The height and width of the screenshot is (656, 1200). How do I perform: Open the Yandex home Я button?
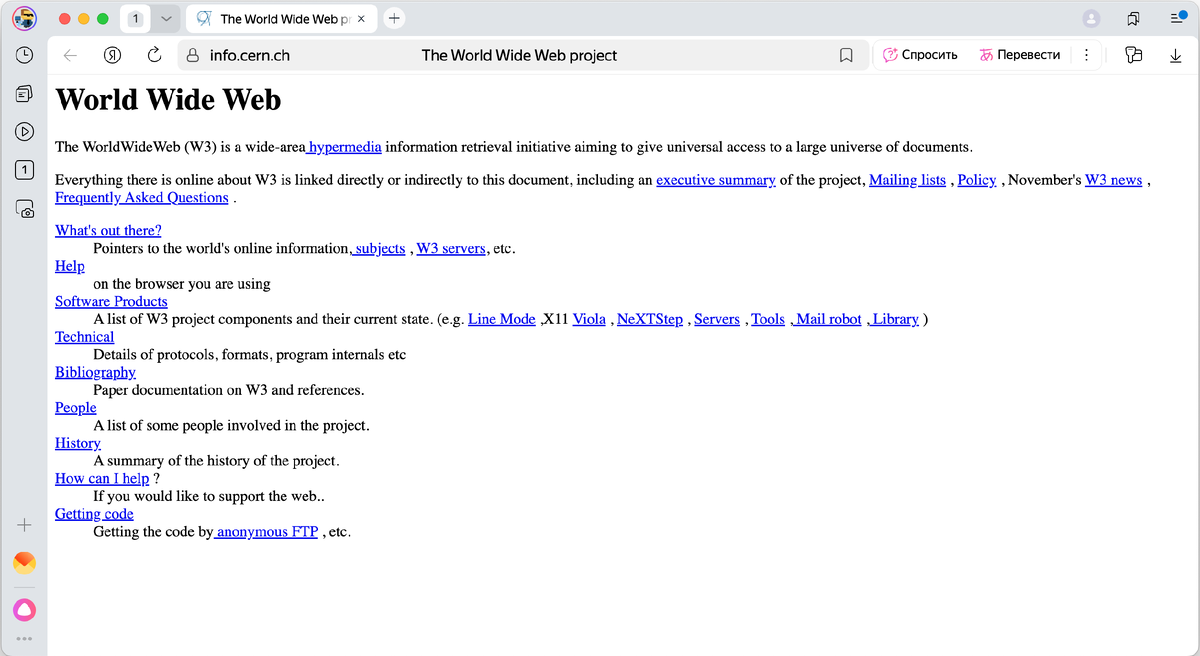pos(113,55)
